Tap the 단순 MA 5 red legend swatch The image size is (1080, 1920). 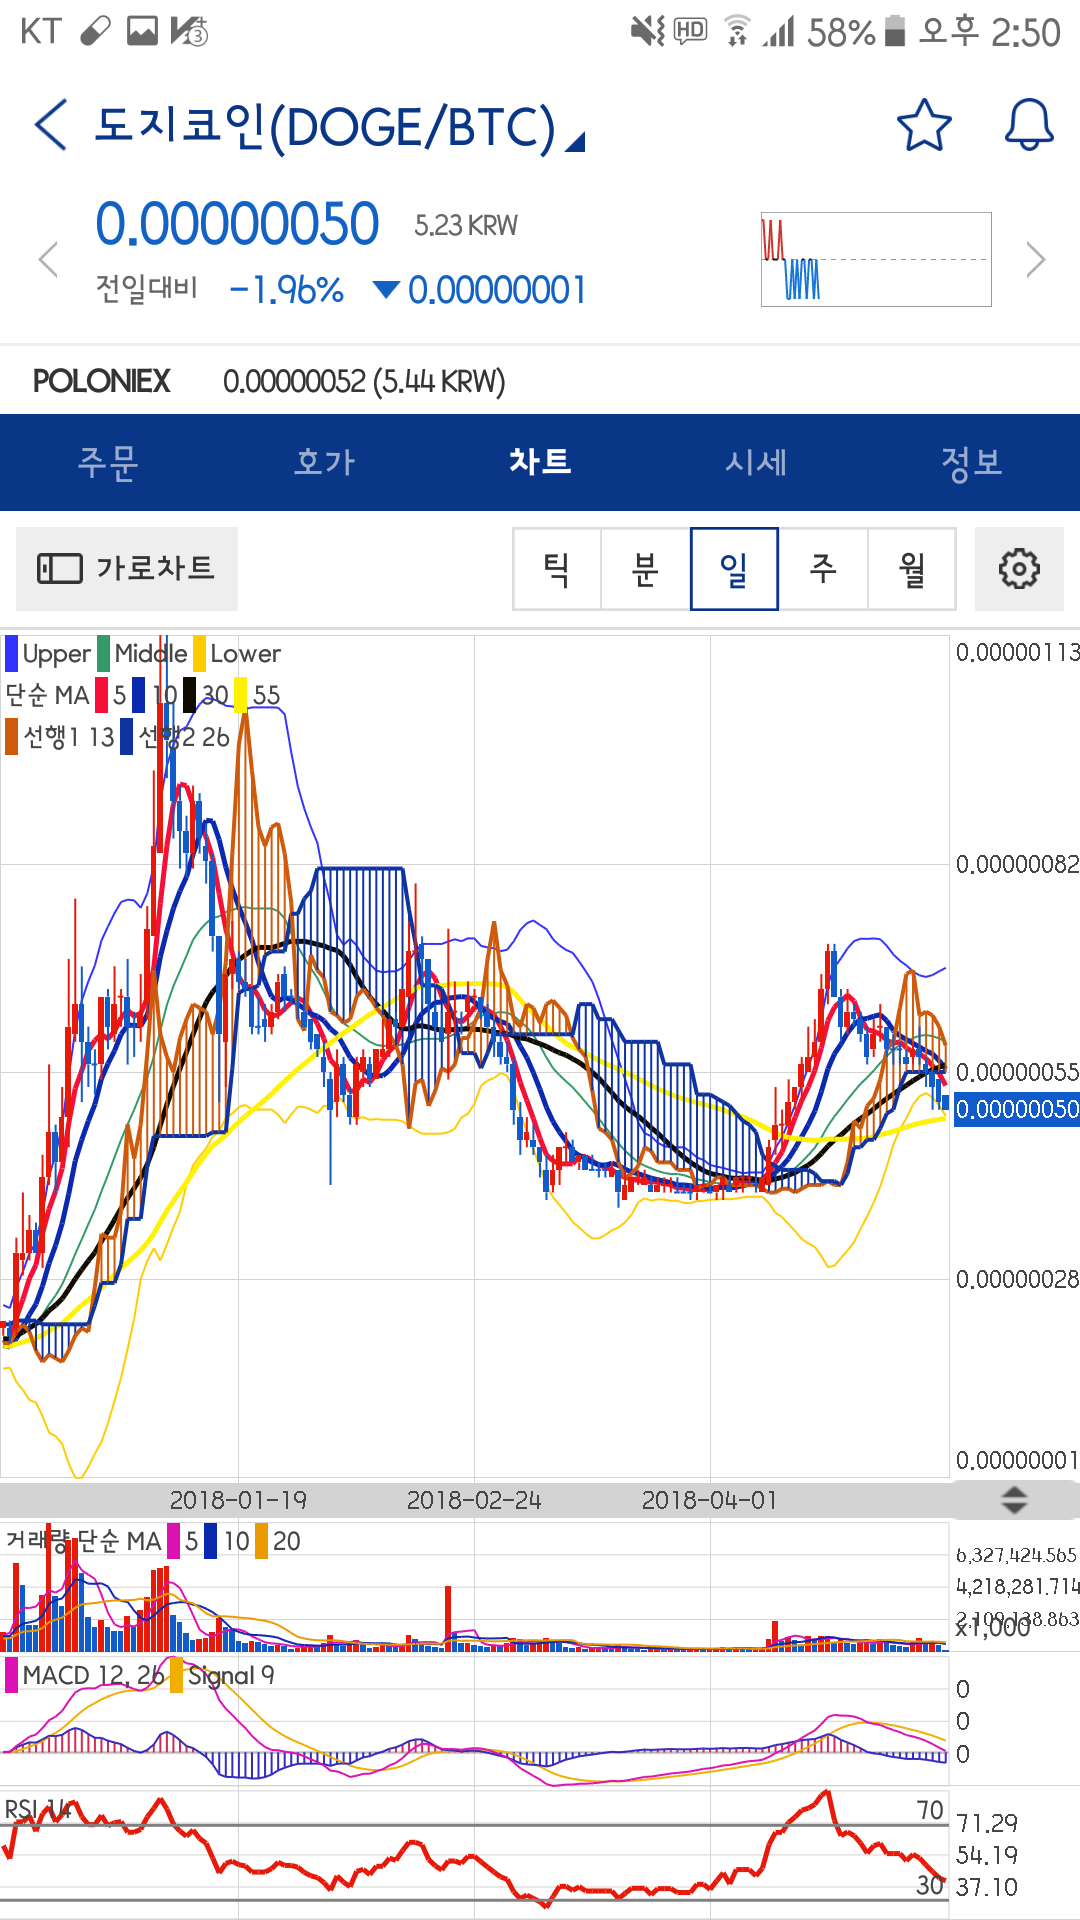tap(101, 695)
